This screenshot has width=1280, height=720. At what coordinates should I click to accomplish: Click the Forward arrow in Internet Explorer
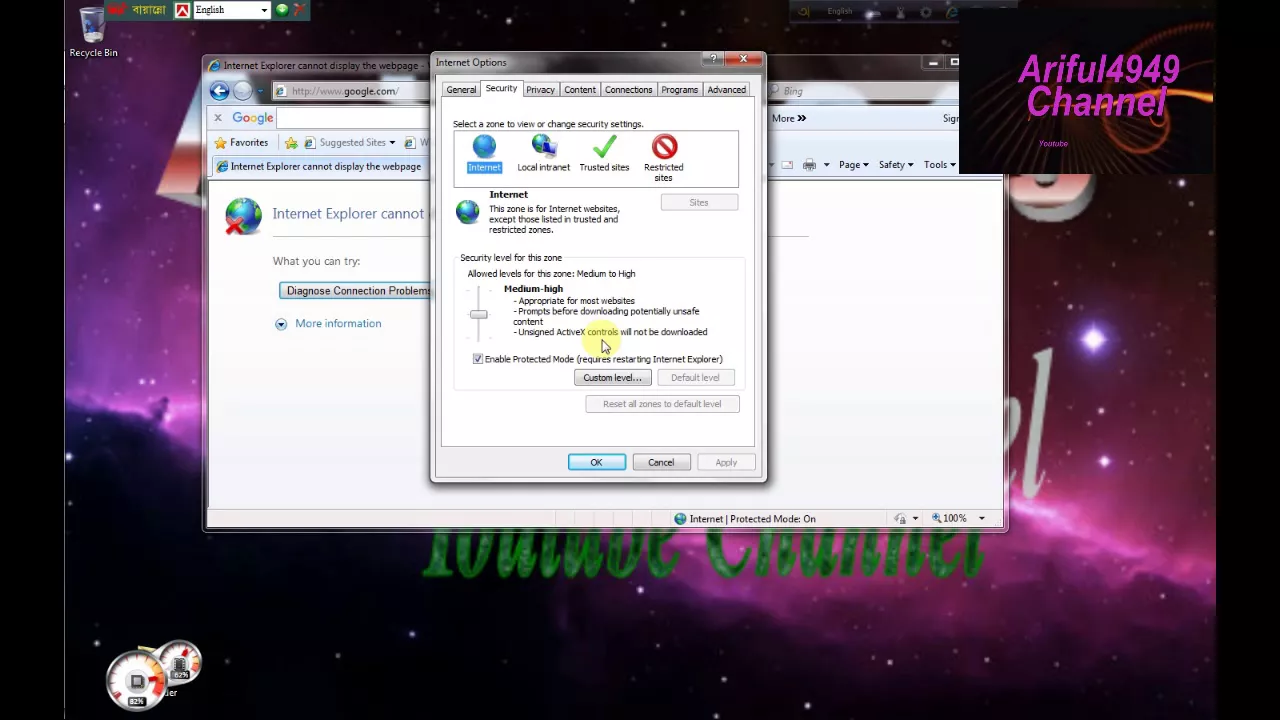point(243,91)
